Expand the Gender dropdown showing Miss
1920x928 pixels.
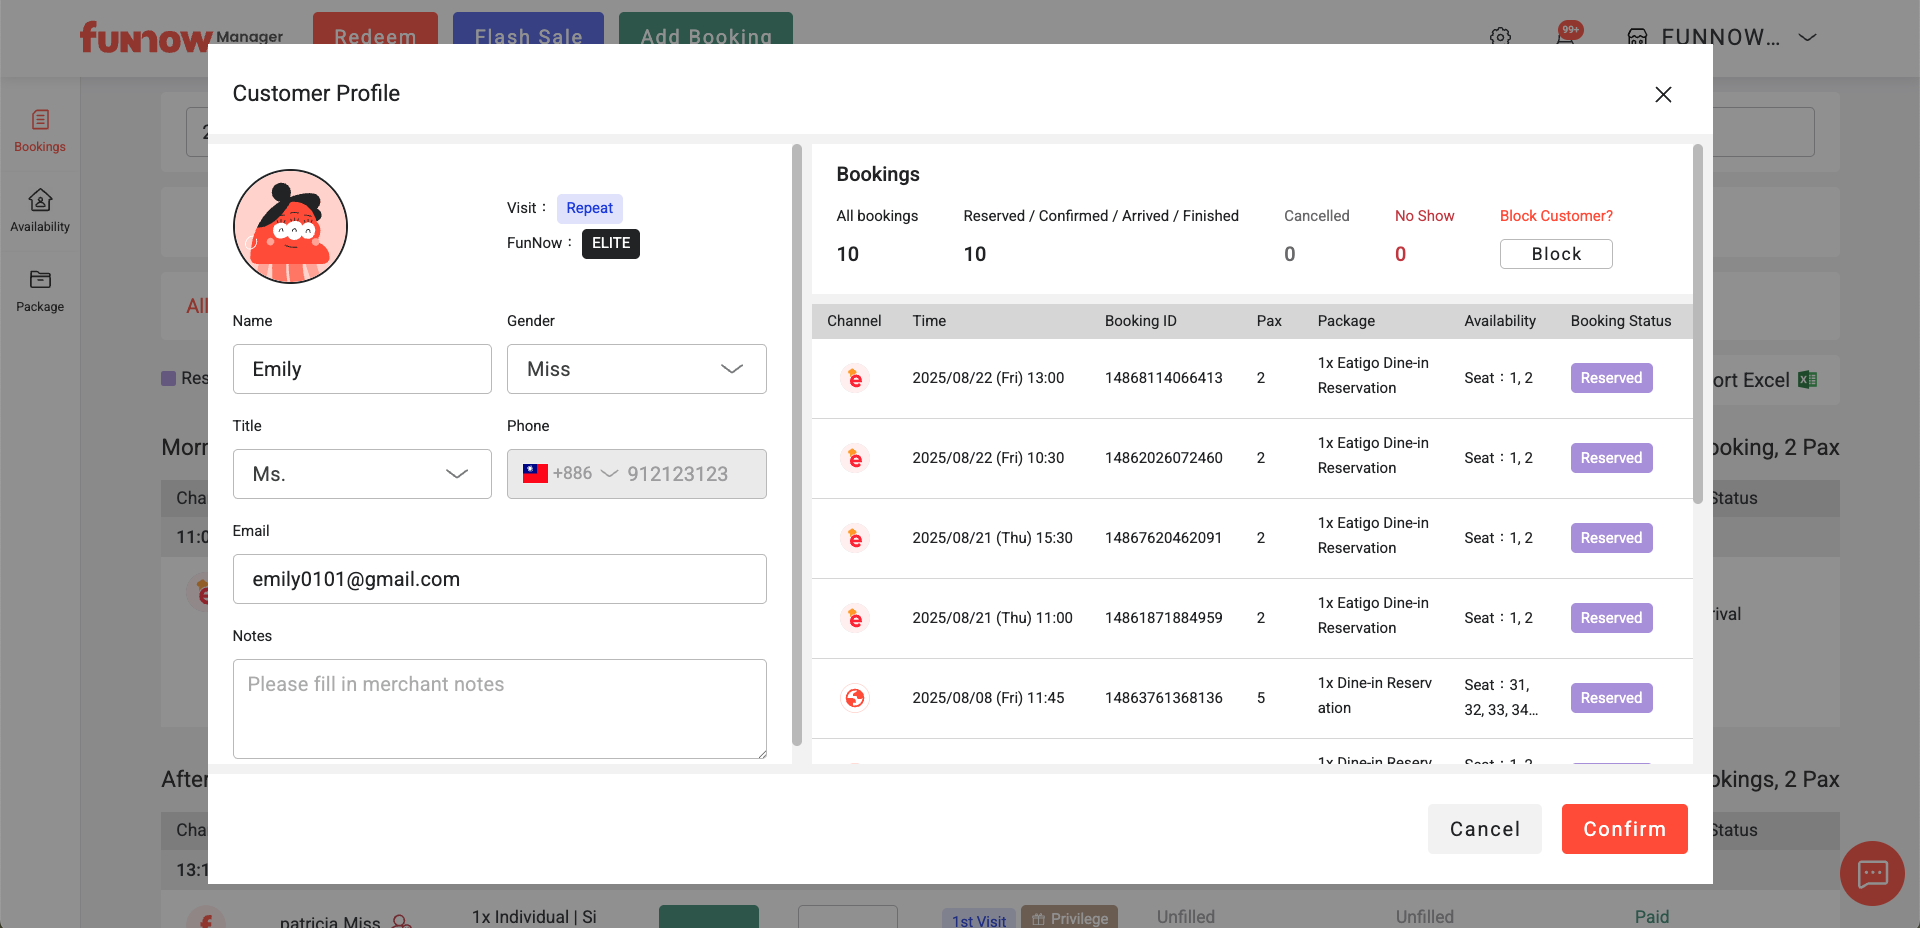click(636, 369)
